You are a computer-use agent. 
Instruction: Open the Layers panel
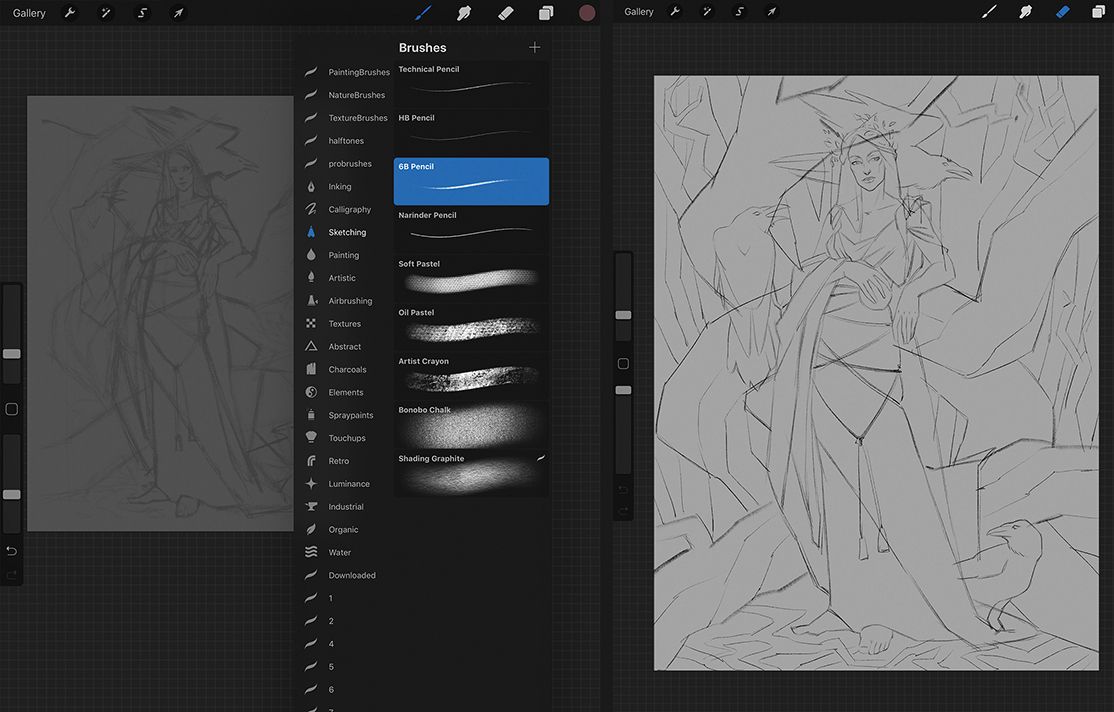[x=546, y=12]
